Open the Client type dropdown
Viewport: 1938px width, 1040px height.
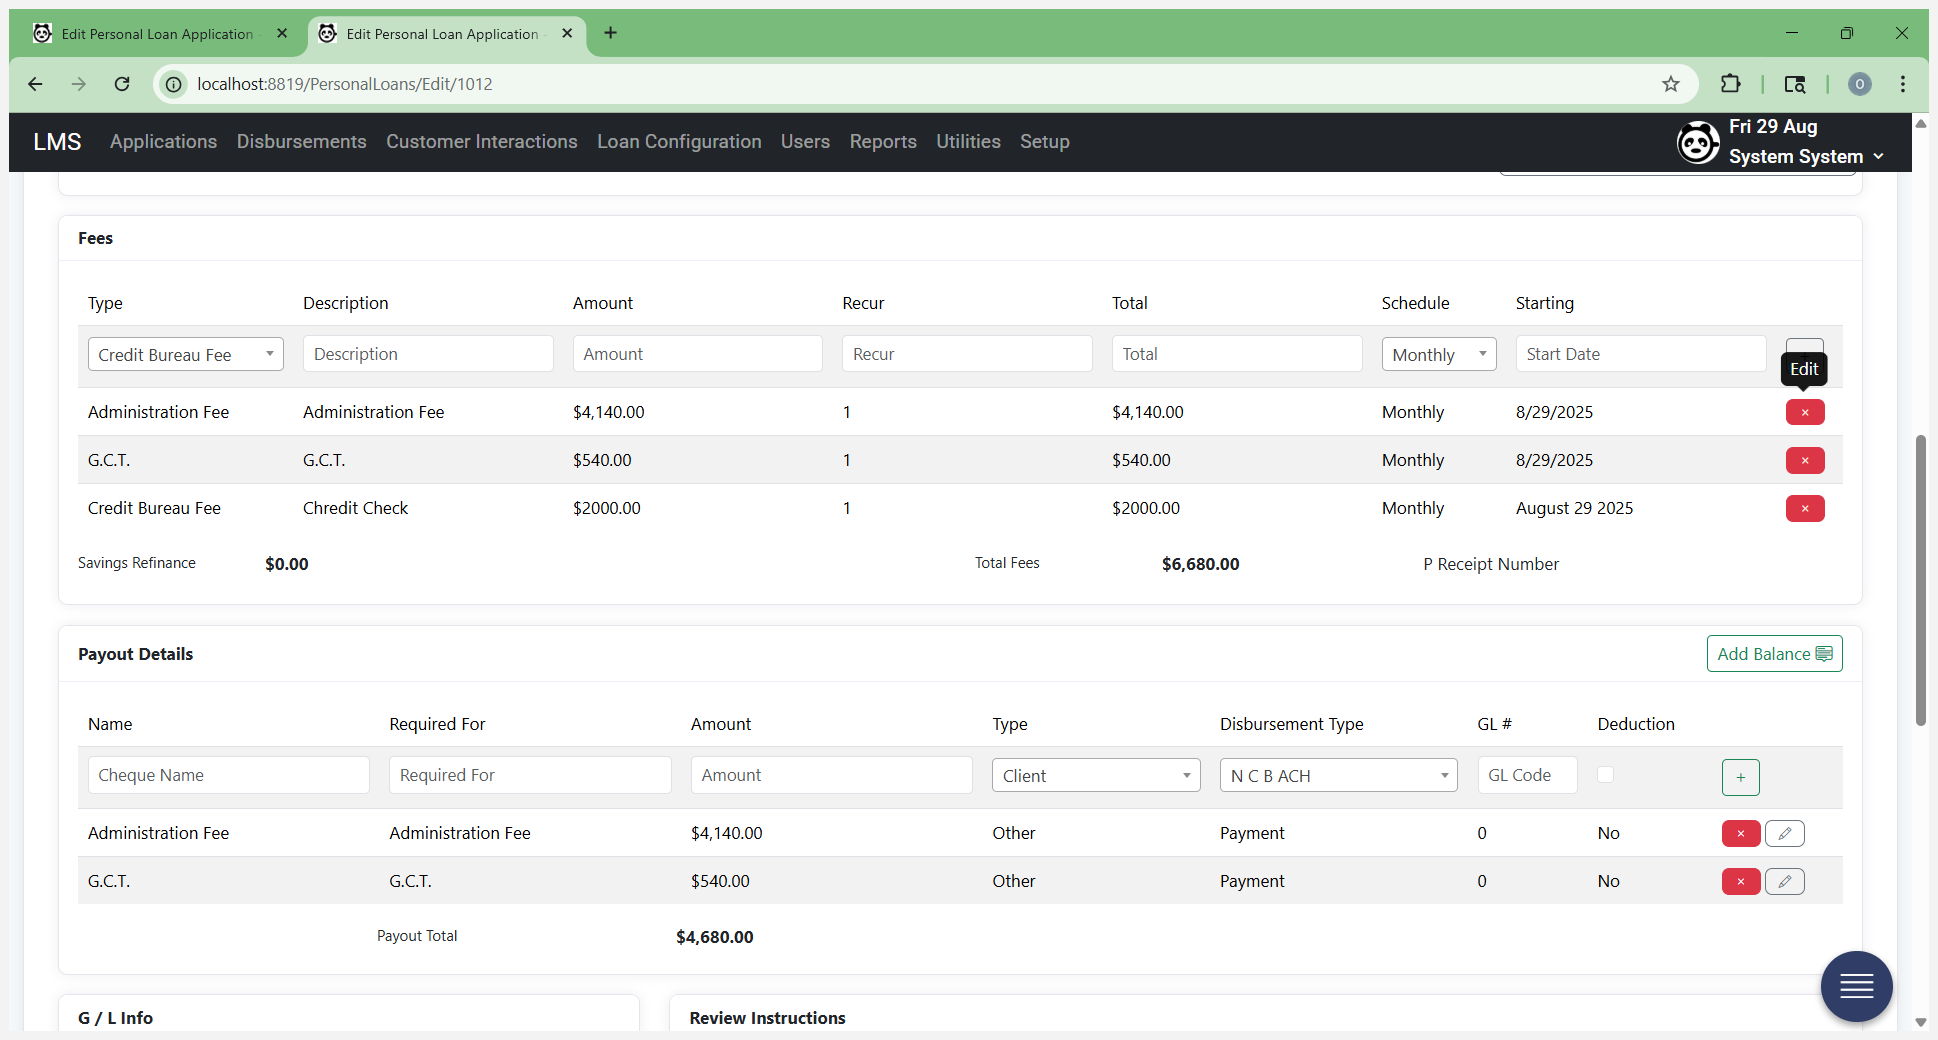click(1096, 775)
